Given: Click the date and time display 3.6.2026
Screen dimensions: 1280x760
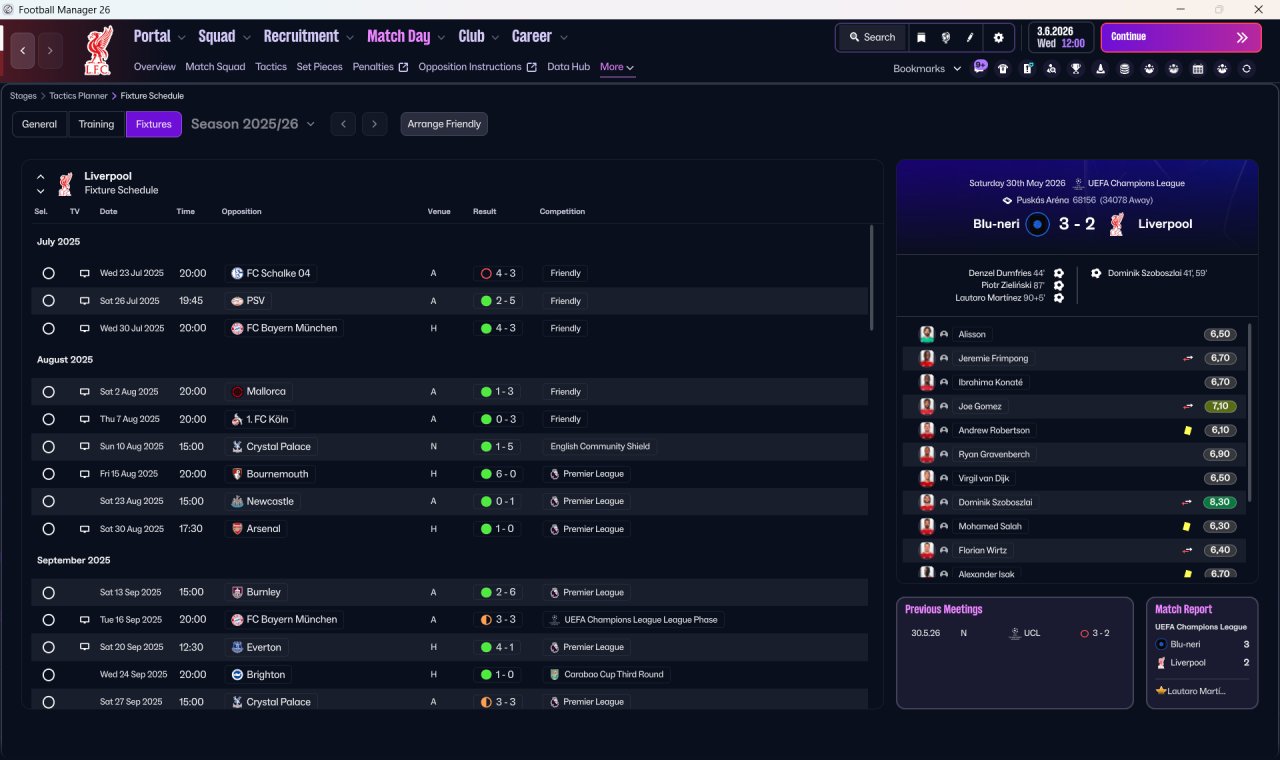Looking at the screenshot, I should 1060,37.
